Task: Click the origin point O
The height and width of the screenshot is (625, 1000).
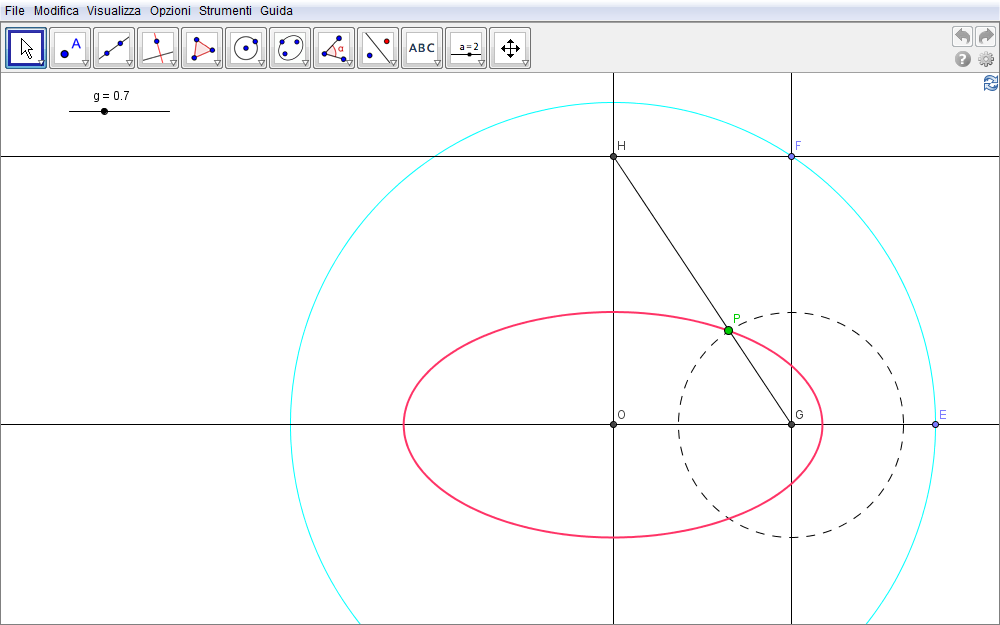Action: tap(614, 425)
